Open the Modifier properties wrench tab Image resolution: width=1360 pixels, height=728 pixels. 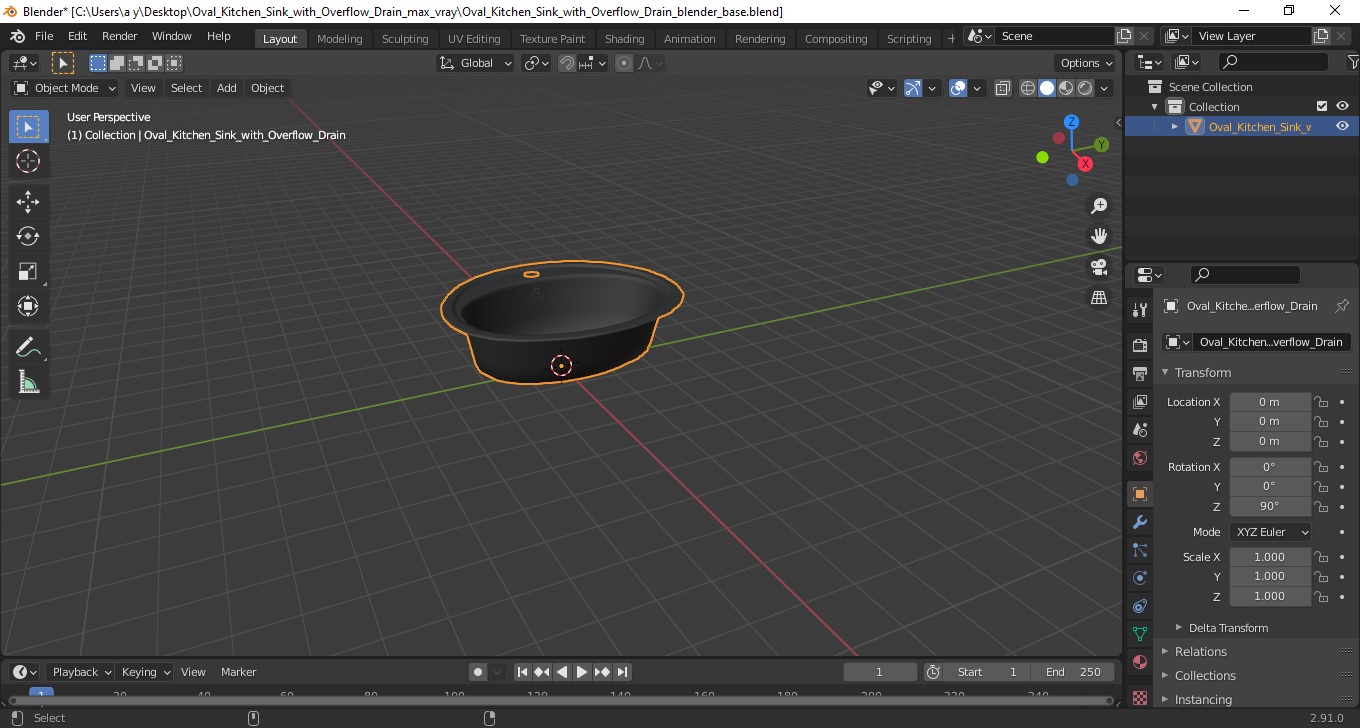(1140, 522)
